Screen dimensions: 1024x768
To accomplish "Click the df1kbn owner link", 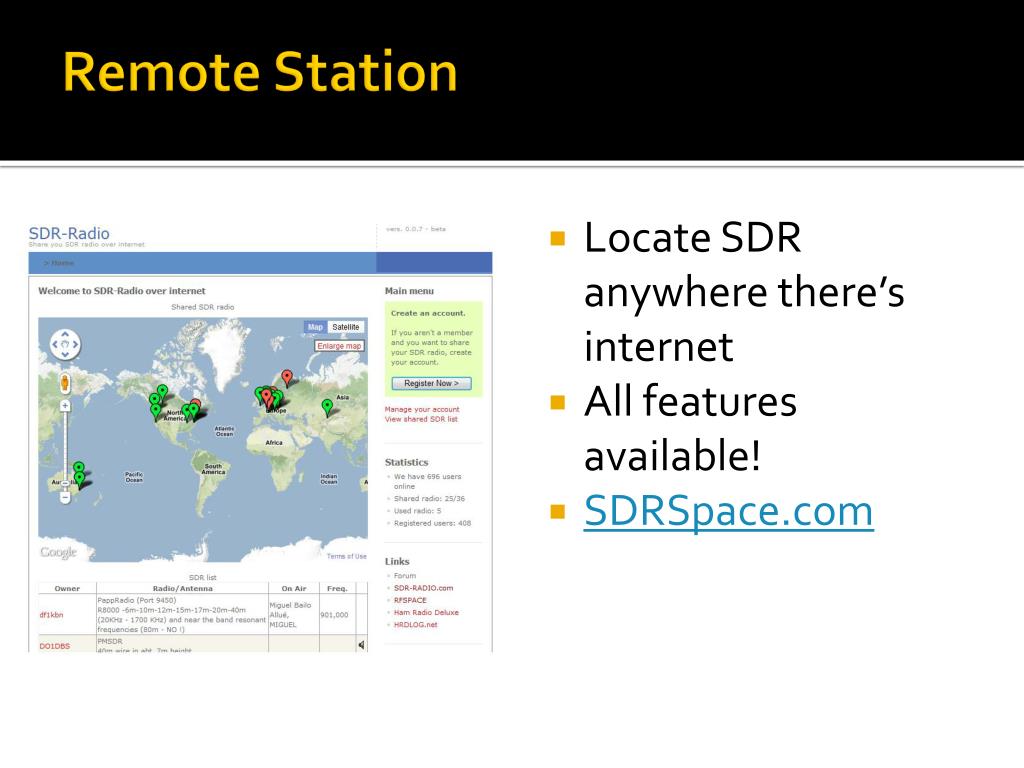I will pyautogui.click(x=52, y=615).
